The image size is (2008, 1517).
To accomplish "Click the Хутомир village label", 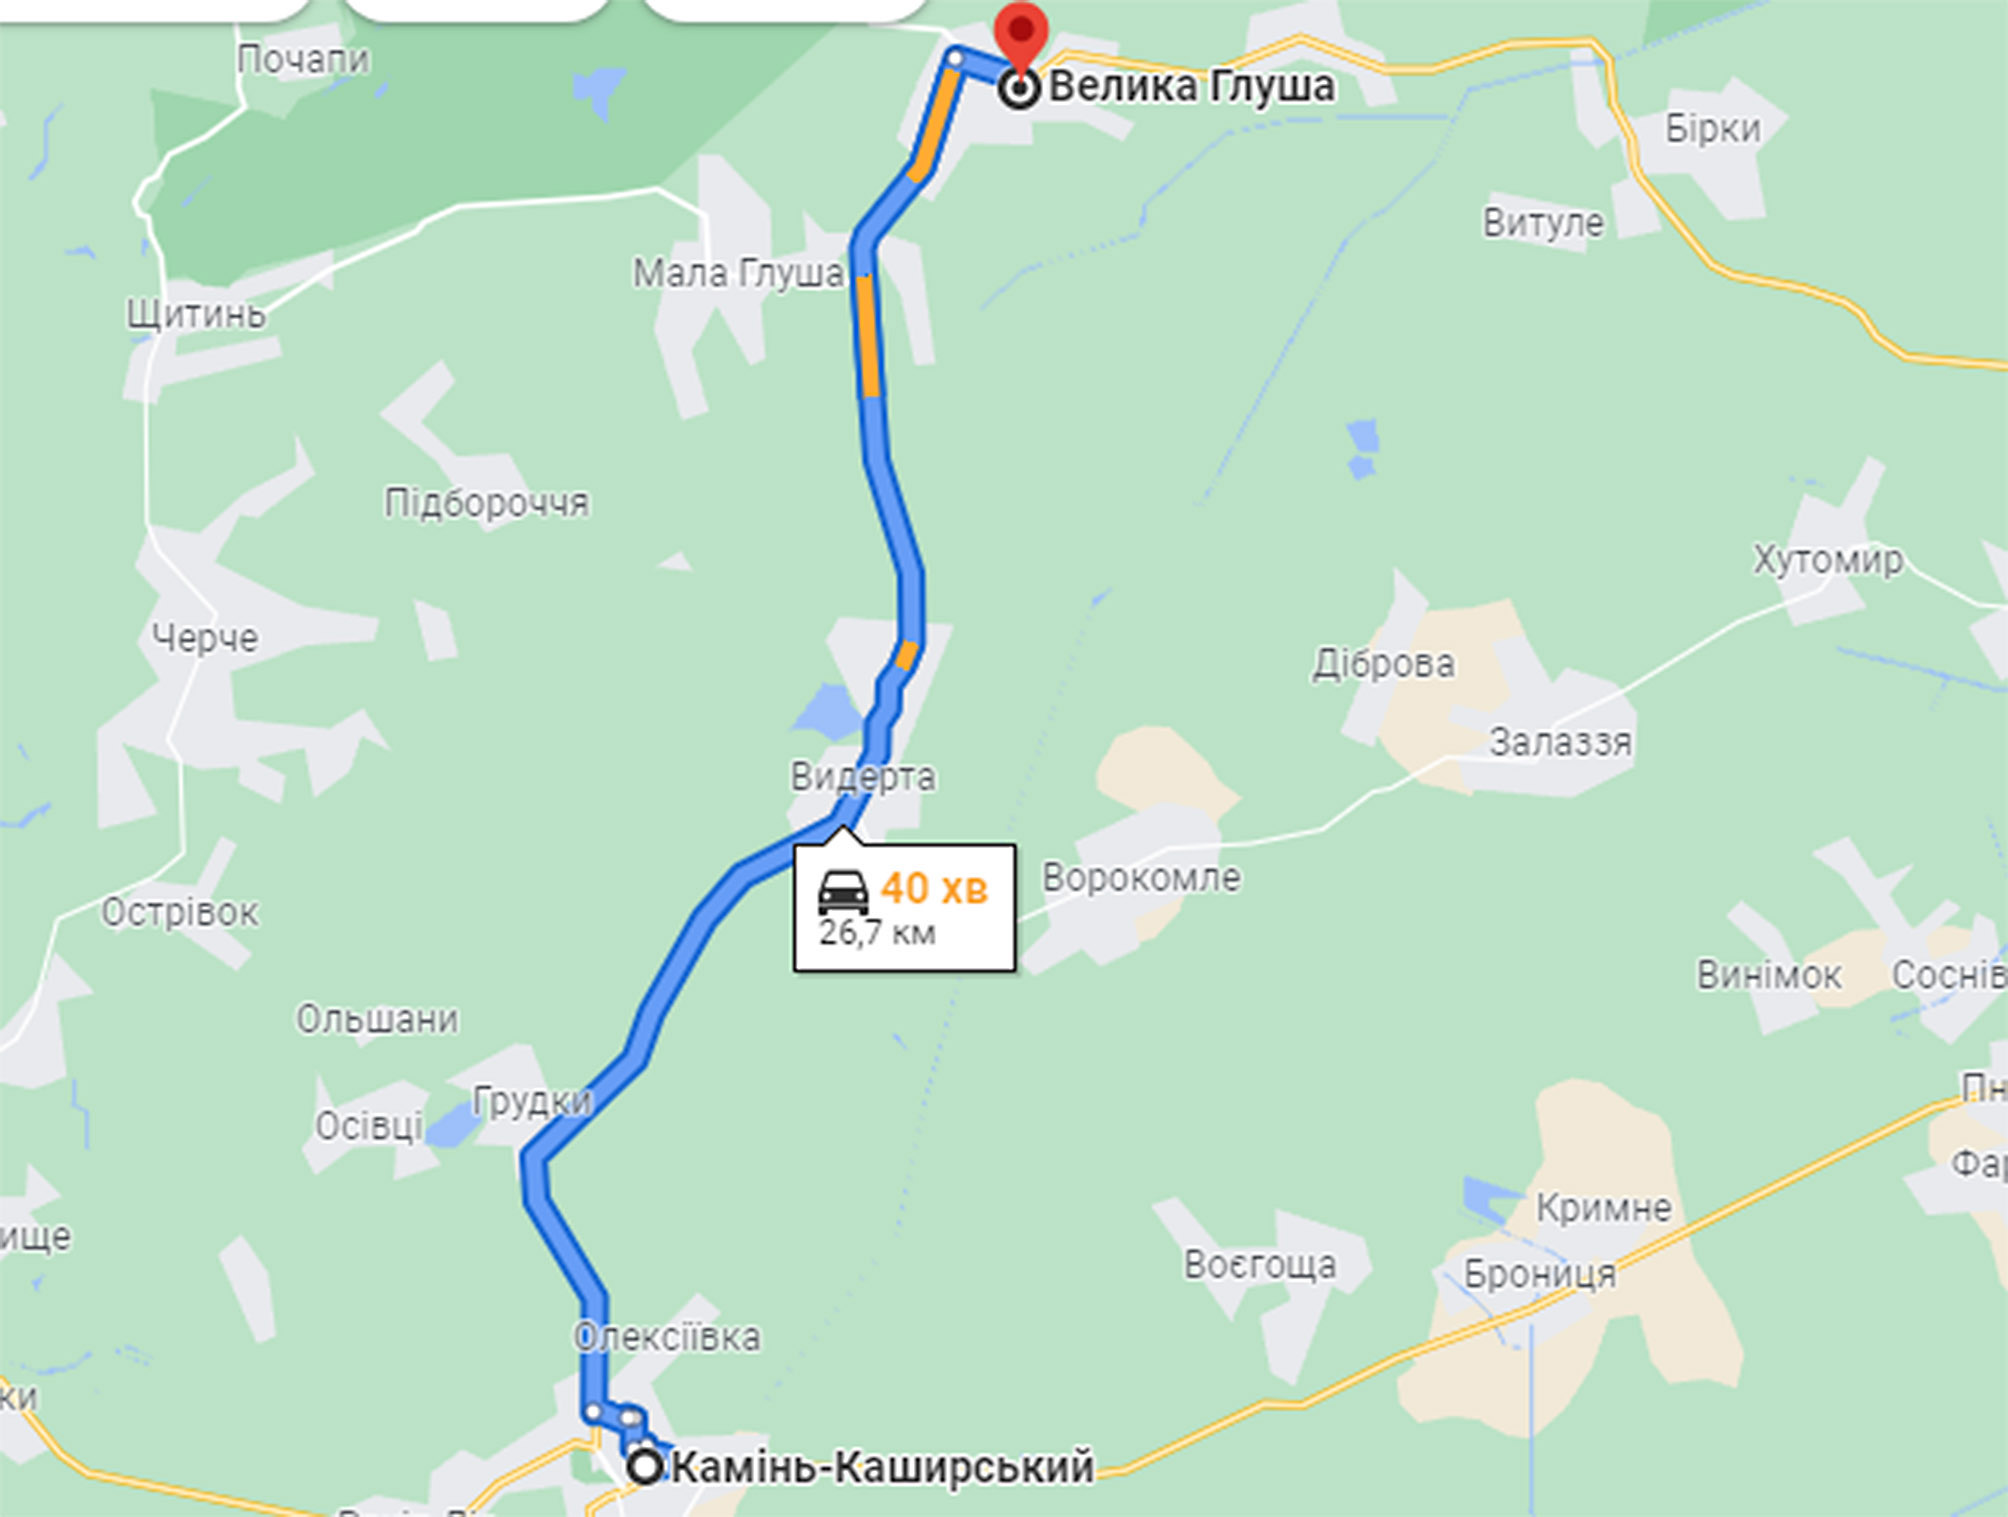I will tap(1828, 559).
